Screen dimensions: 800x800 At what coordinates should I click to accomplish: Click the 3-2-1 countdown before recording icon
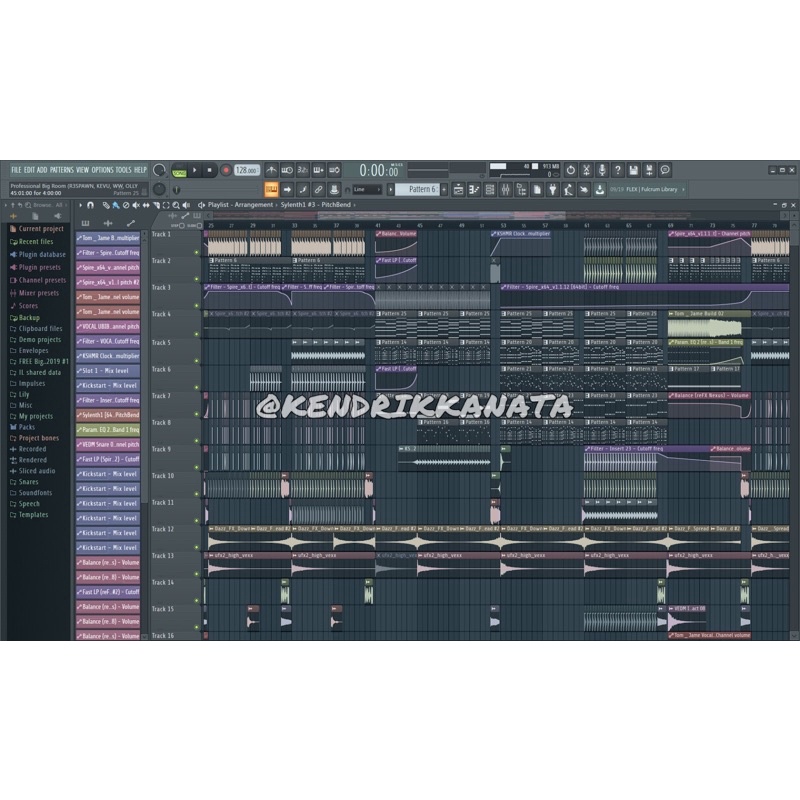[303, 170]
